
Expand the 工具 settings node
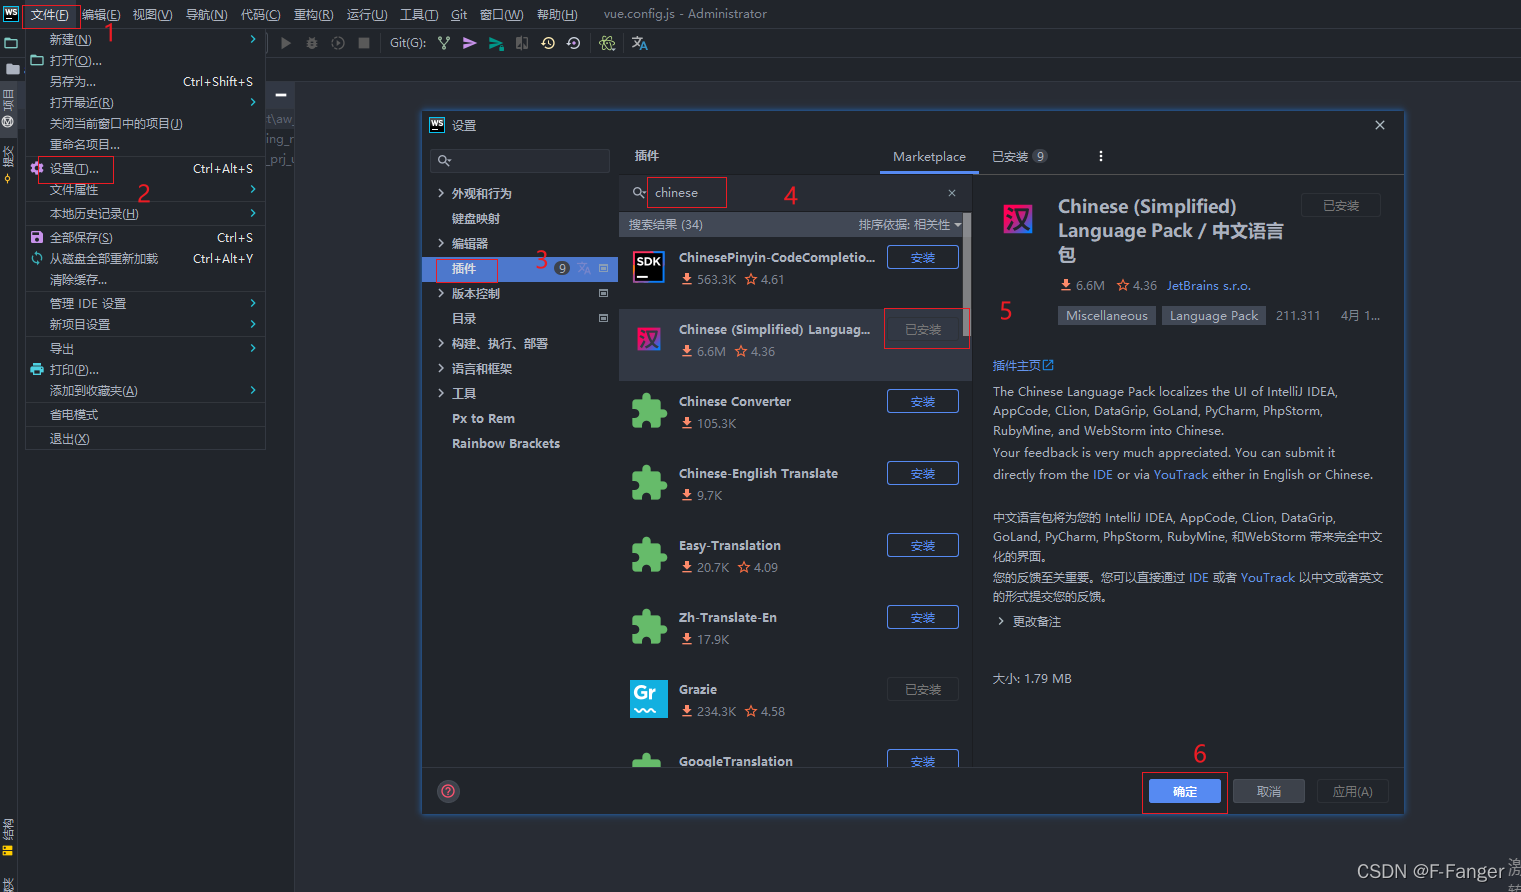[x=441, y=393]
